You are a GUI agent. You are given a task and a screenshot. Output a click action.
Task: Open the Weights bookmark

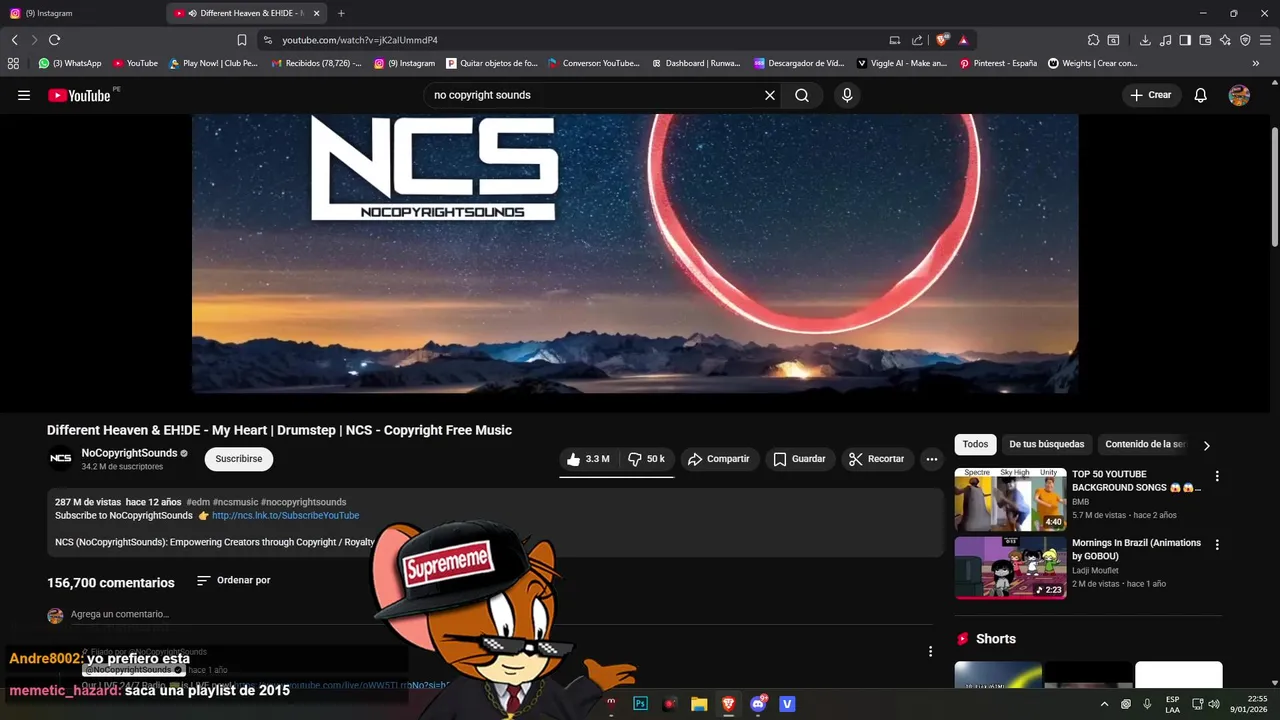point(1092,63)
